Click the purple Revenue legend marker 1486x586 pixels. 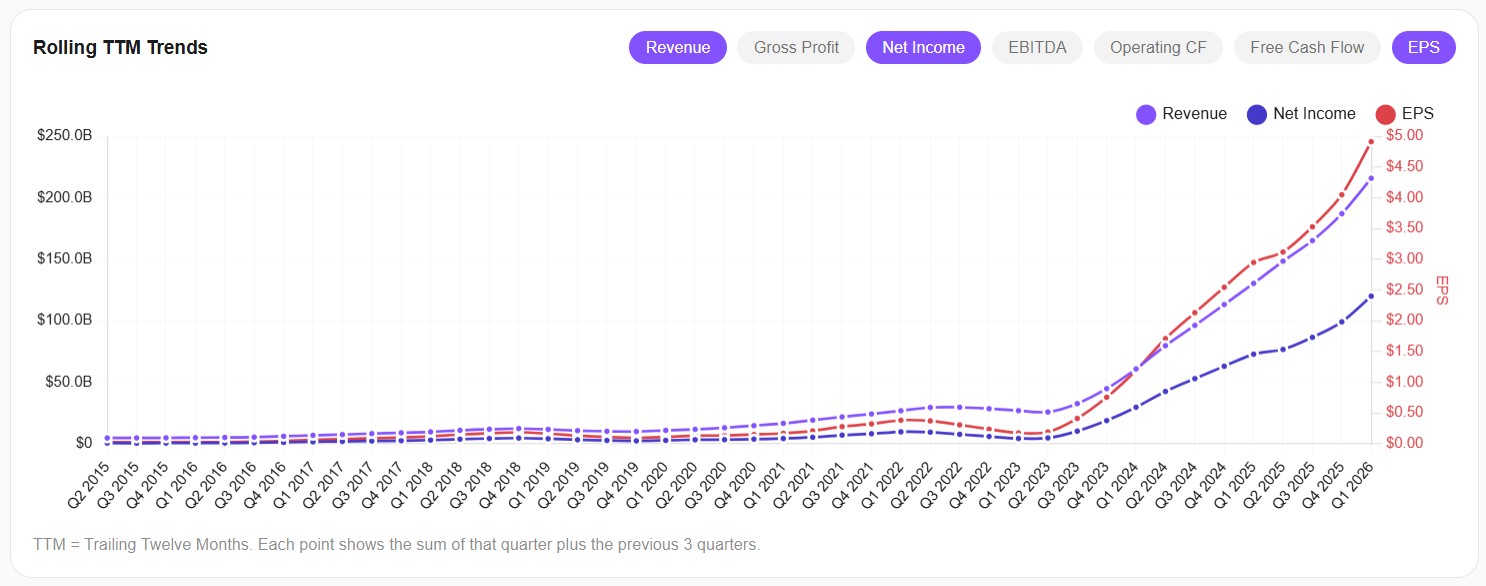pos(1144,113)
